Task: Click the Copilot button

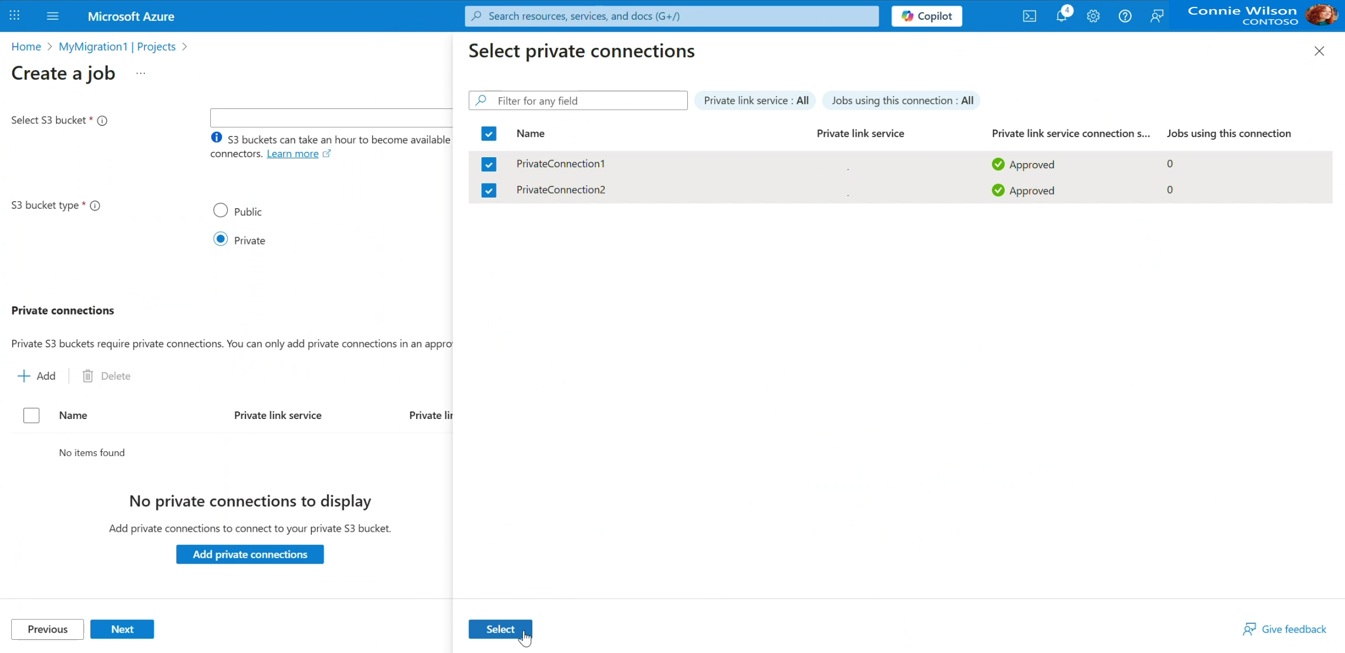Action: pos(927,16)
